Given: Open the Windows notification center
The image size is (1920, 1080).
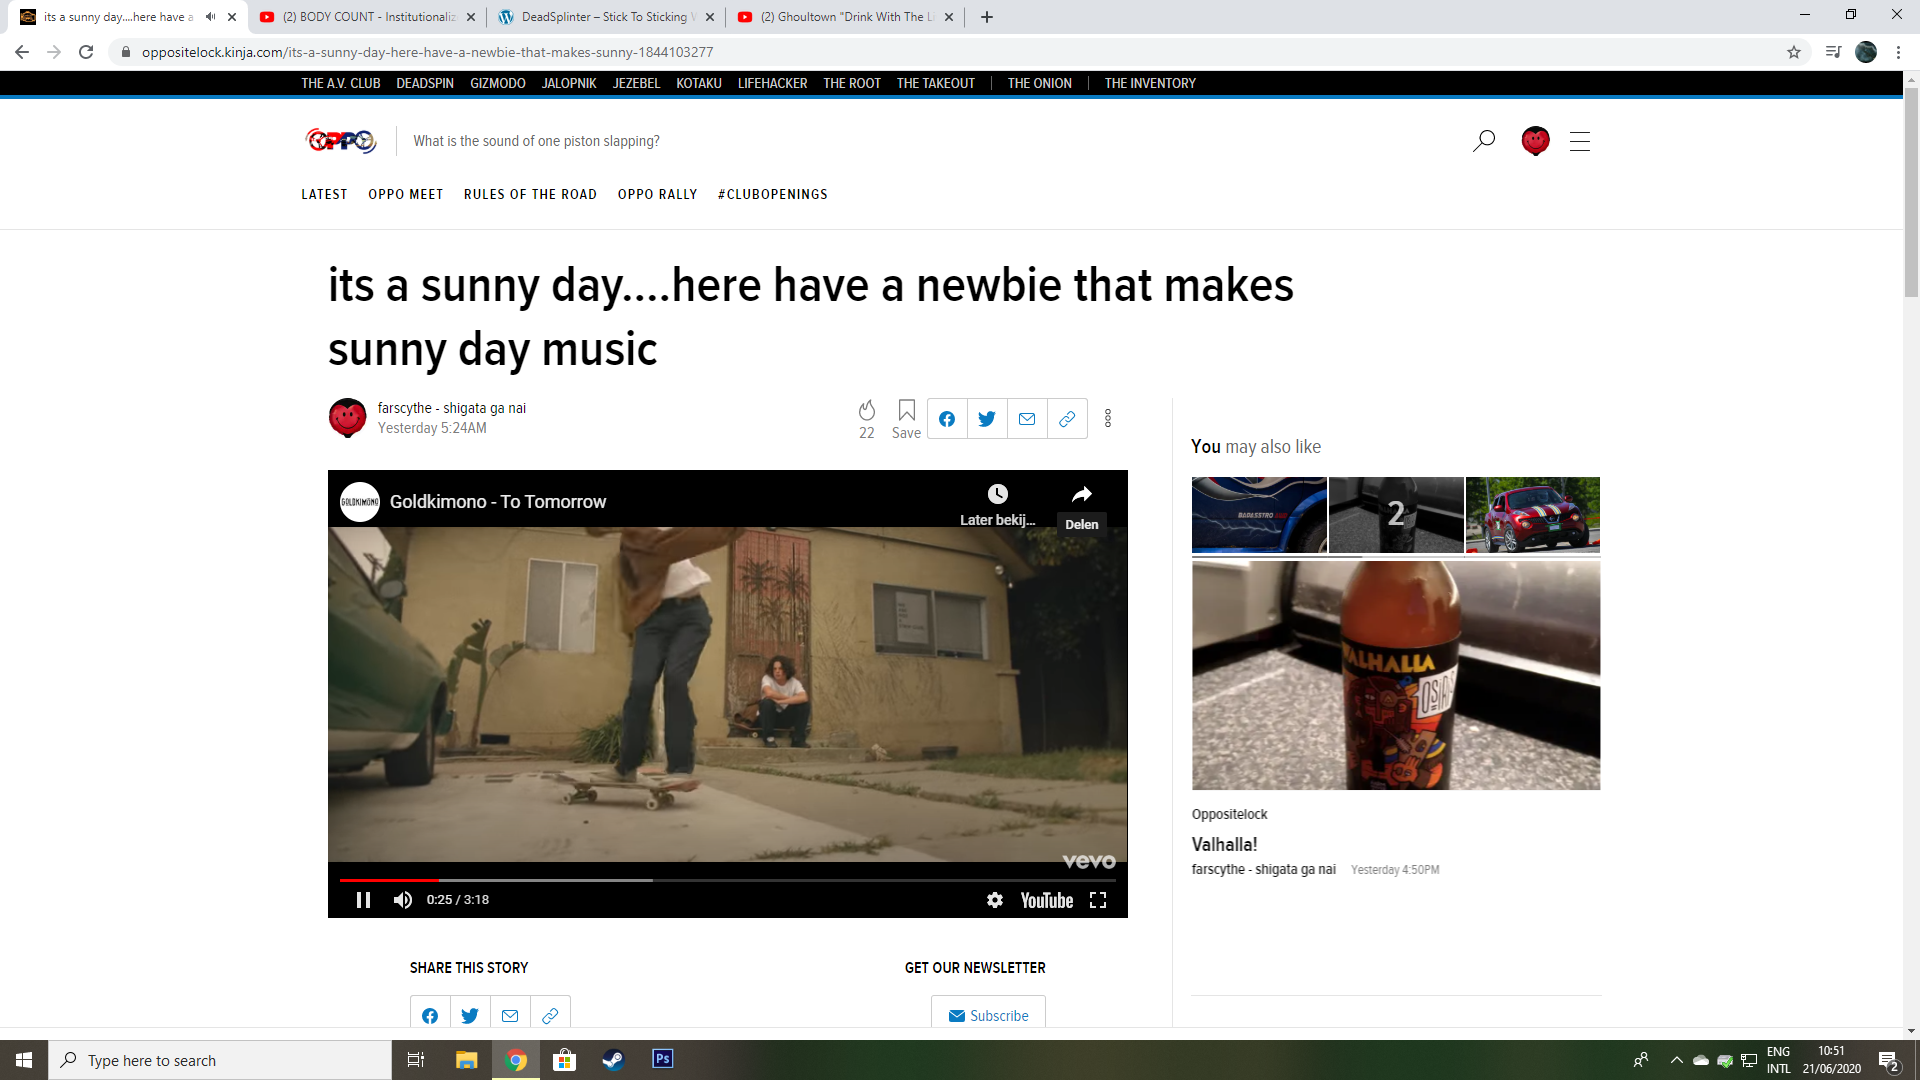Looking at the screenshot, I should [1888, 1060].
